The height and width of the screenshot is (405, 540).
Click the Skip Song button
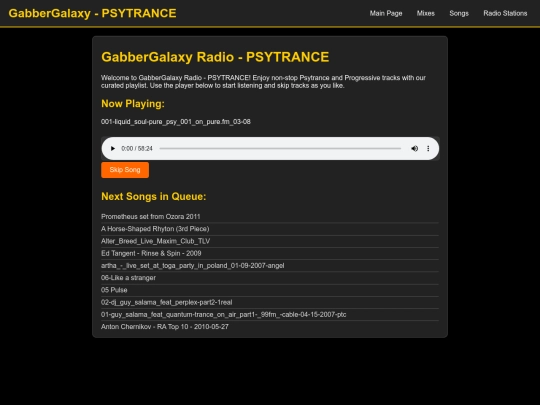point(125,170)
